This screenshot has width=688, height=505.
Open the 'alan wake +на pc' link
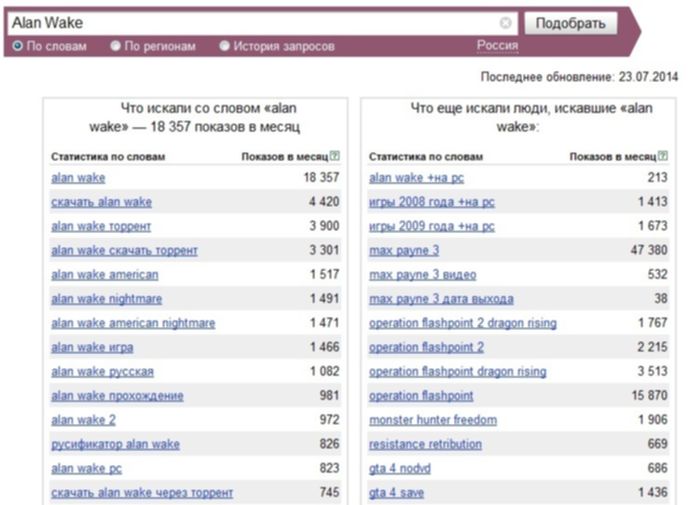click(416, 178)
